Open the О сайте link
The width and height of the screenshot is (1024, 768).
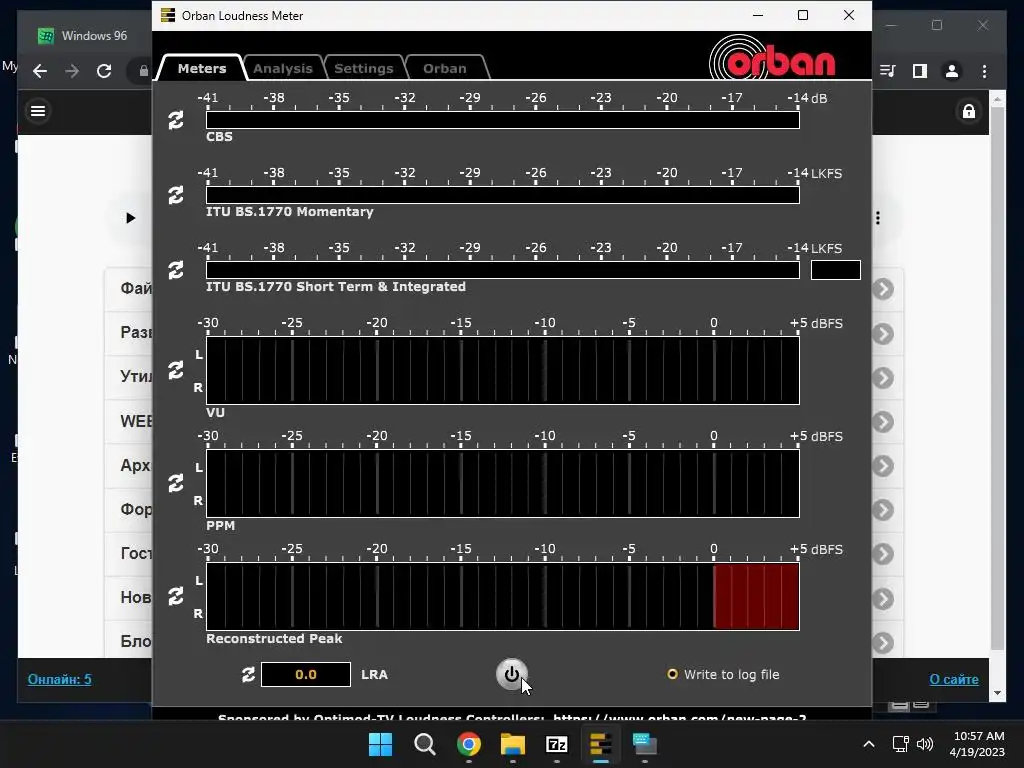[953, 679]
